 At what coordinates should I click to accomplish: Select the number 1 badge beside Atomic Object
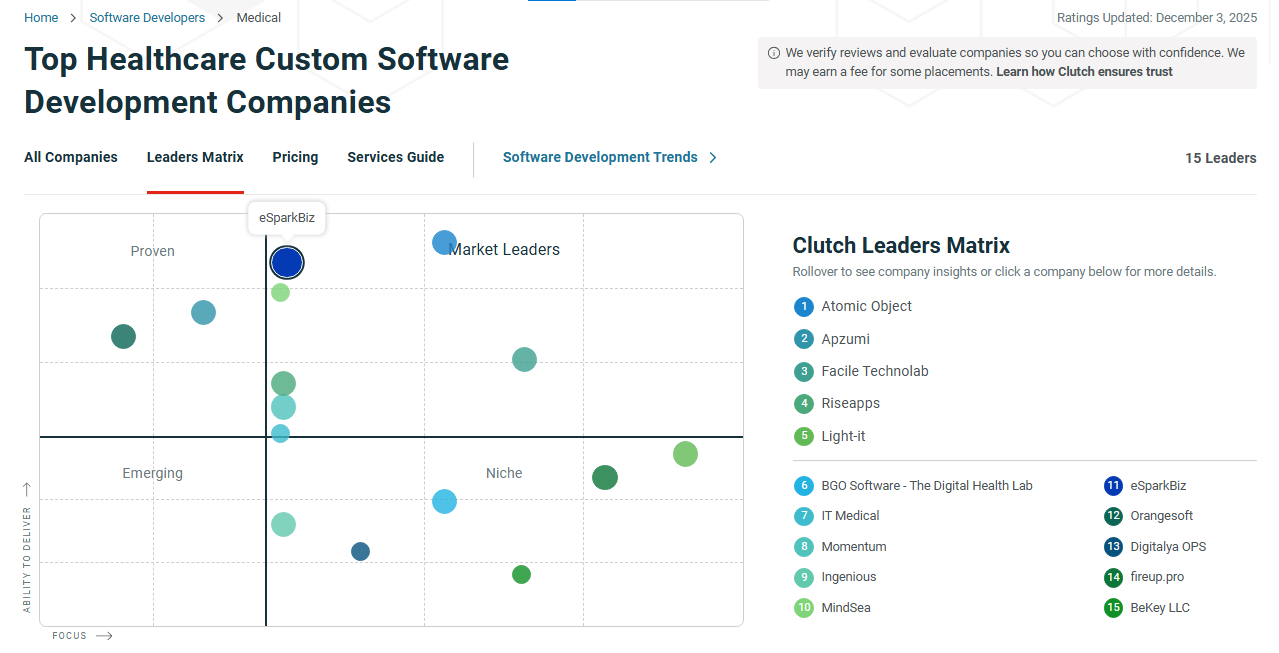pyautogui.click(x=803, y=306)
